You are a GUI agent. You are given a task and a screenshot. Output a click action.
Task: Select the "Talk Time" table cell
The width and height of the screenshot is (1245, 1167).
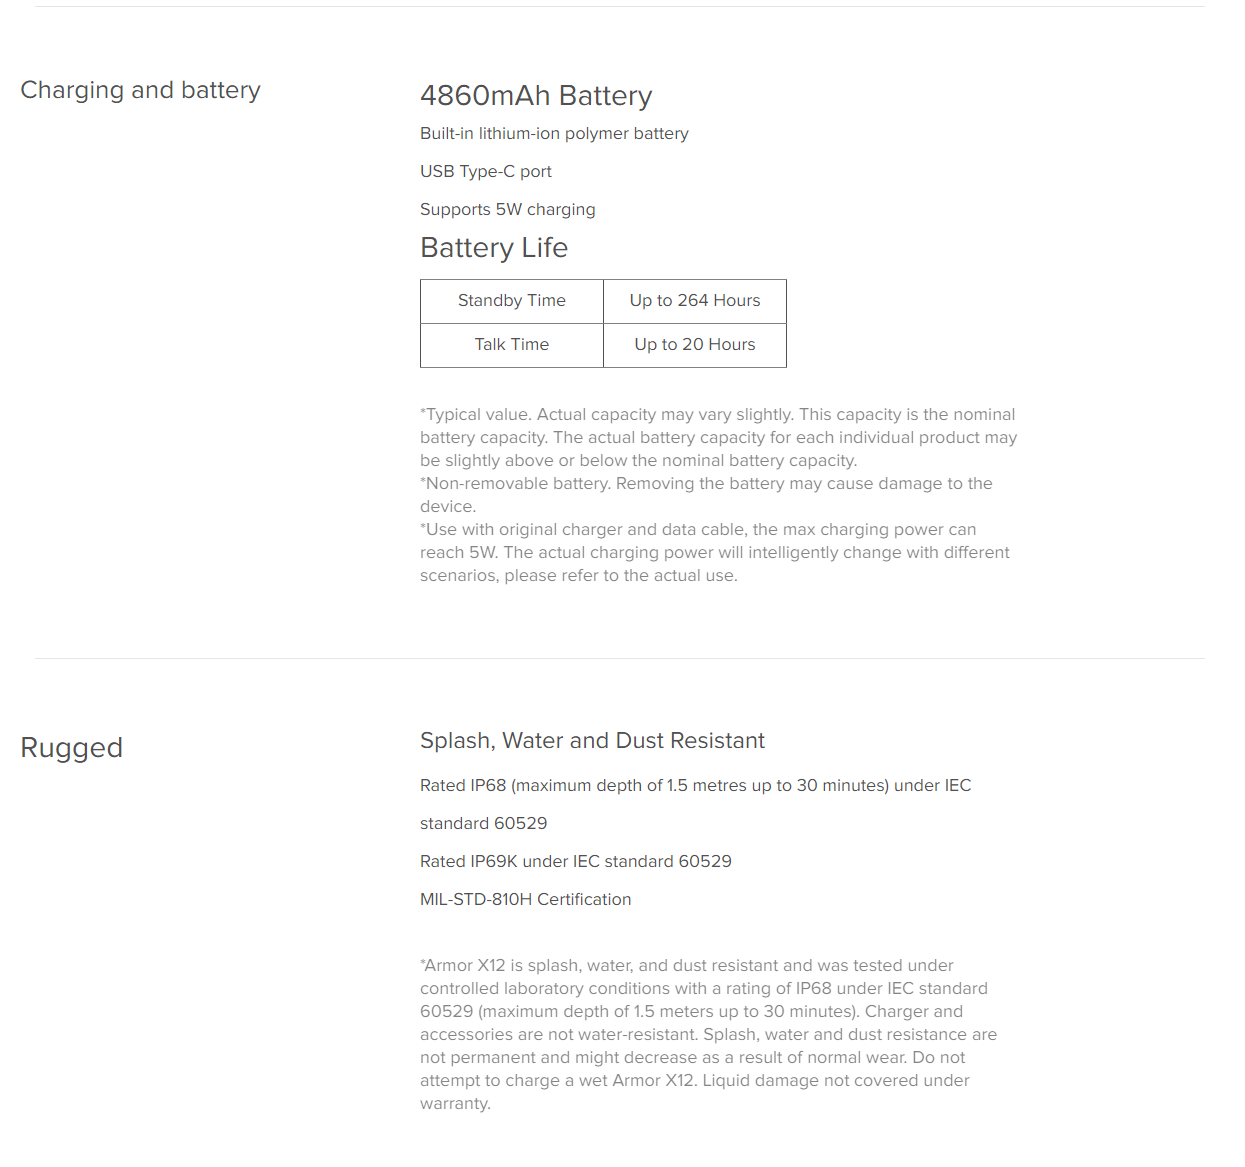[x=512, y=345]
